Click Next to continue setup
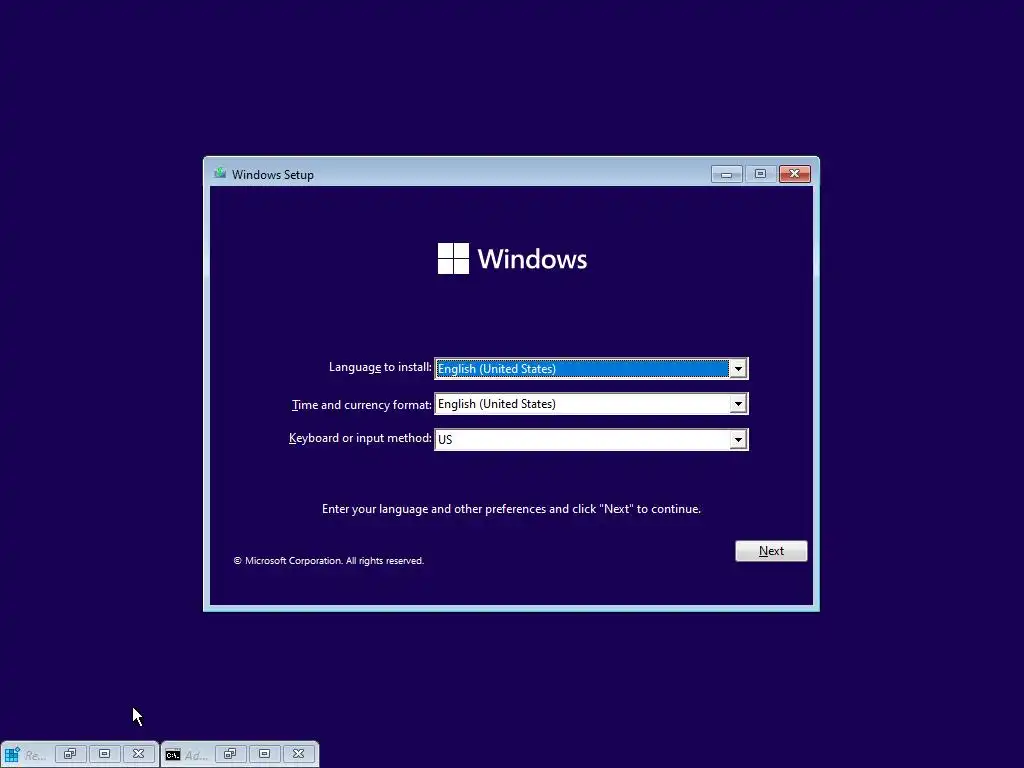1024x768 pixels. click(771, 551)
